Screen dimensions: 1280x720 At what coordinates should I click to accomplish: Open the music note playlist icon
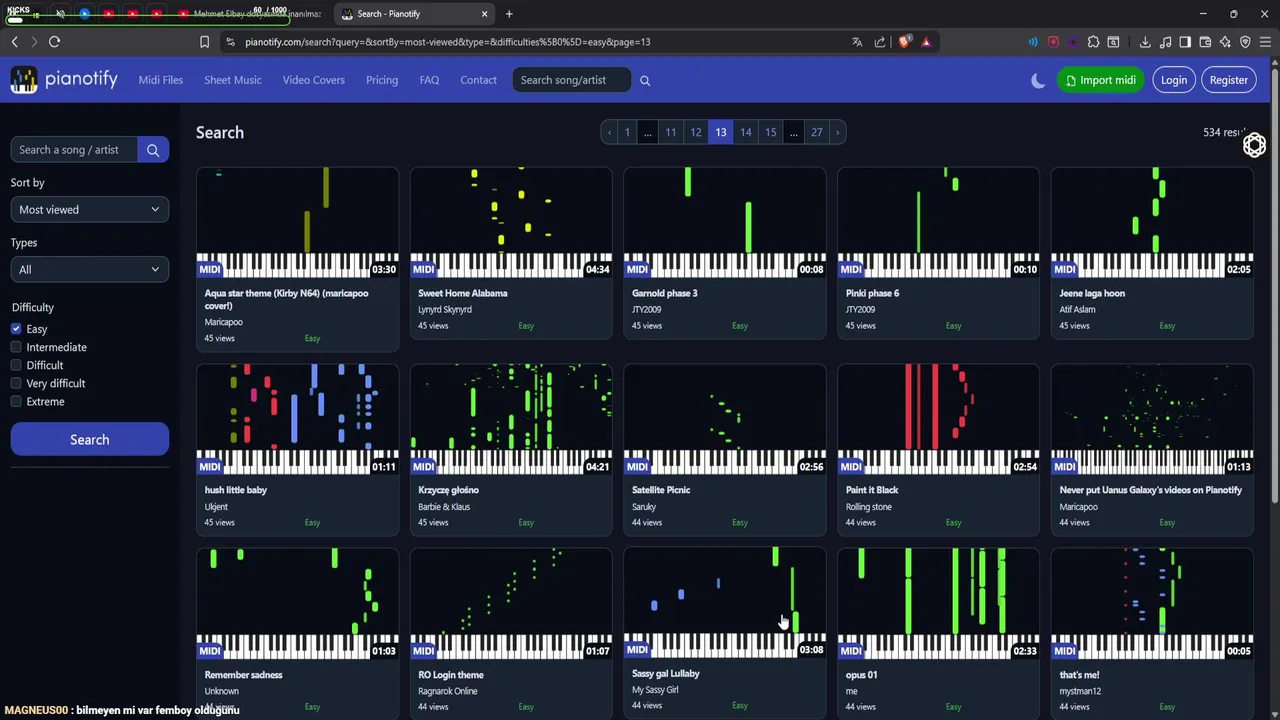[1165, 42]
